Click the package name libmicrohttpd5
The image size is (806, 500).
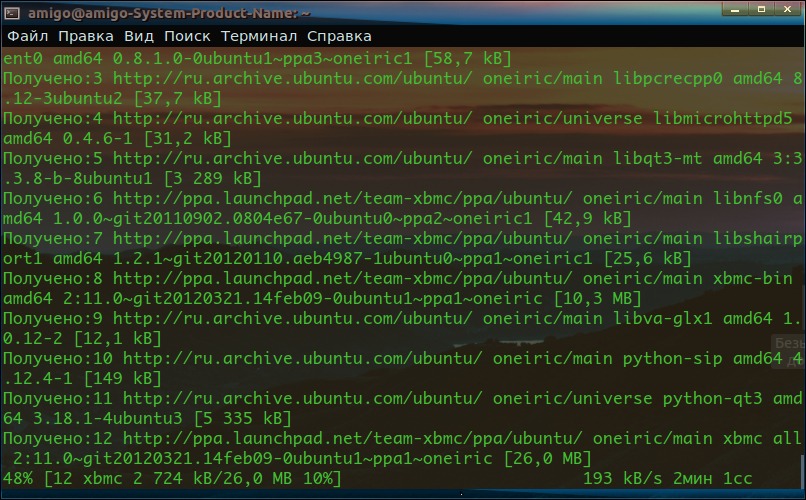coord(723,118)
